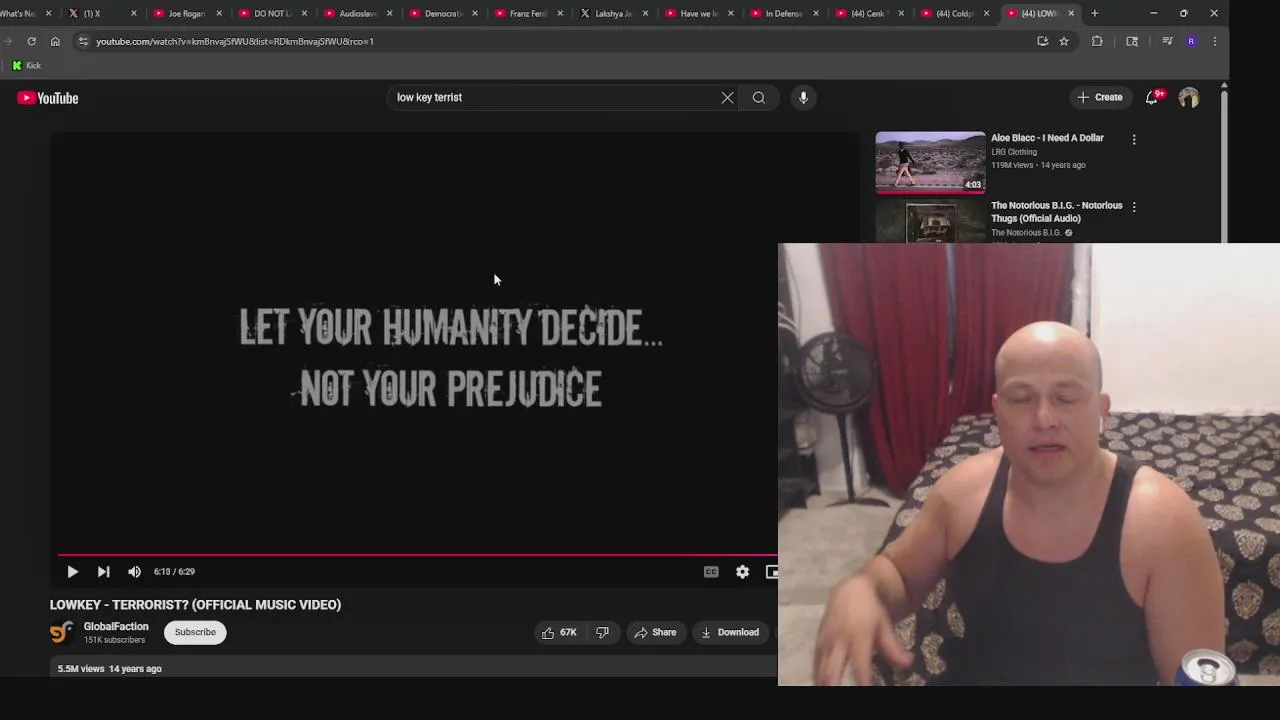Download the video
The height and width of the screenshot is (720, 1280).
point(730,632)
